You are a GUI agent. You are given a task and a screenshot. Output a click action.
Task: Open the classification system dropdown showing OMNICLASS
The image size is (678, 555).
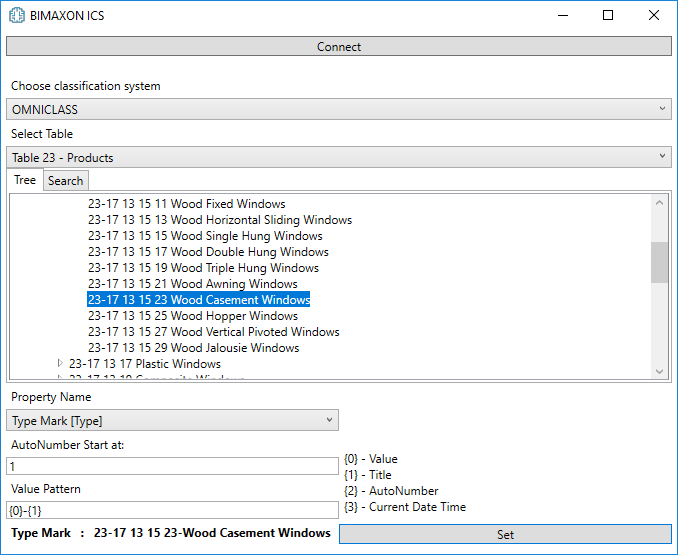[x=339, y=109]
